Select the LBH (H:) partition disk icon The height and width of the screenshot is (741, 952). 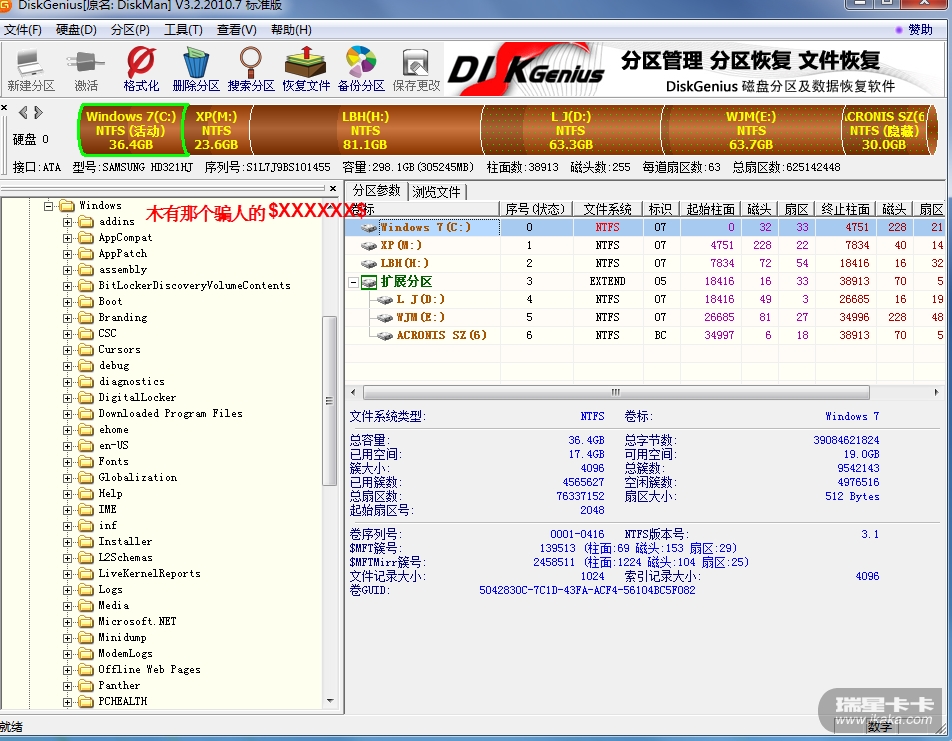(369, 263)
